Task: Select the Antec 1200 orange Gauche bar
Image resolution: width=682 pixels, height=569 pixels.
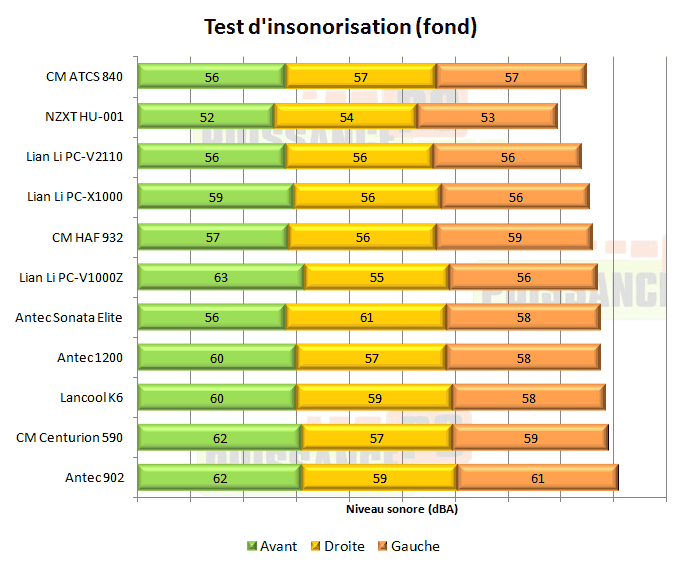Action: click(521, 356)
